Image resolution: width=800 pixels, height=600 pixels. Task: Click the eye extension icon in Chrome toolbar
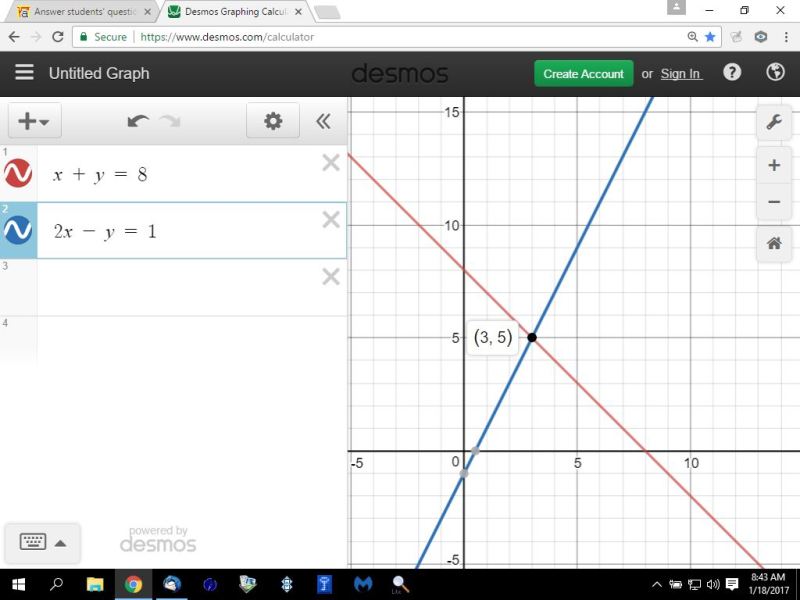coord(760,37)
